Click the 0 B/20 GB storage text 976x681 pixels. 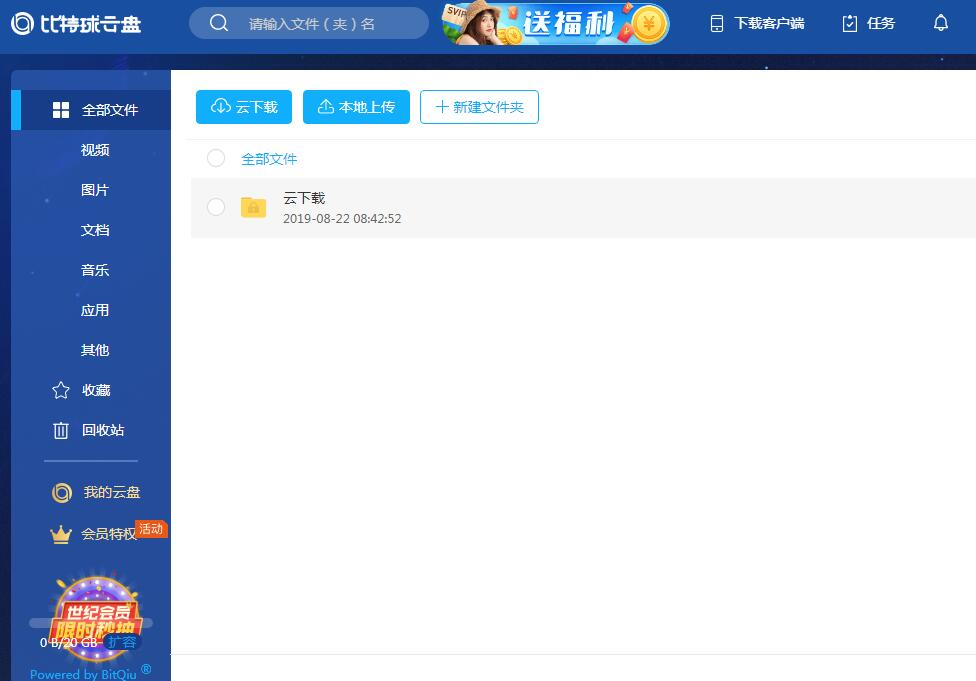[68, 642]
